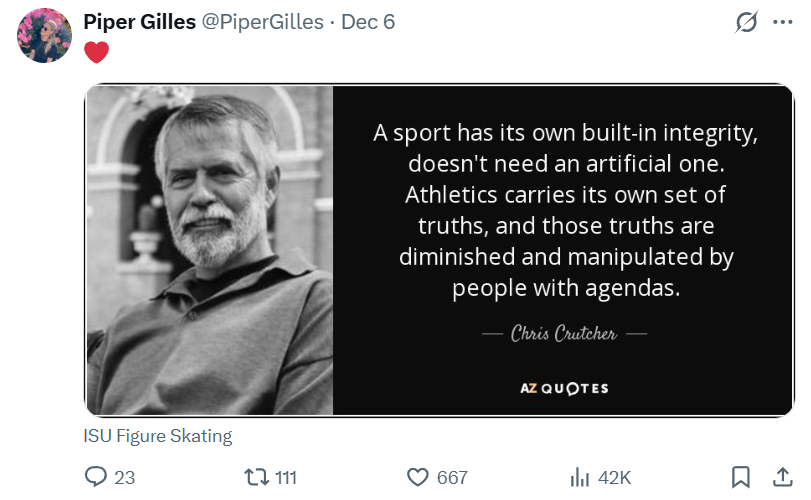Click the red heart emoji in the tweet

(x=96, y=52)
